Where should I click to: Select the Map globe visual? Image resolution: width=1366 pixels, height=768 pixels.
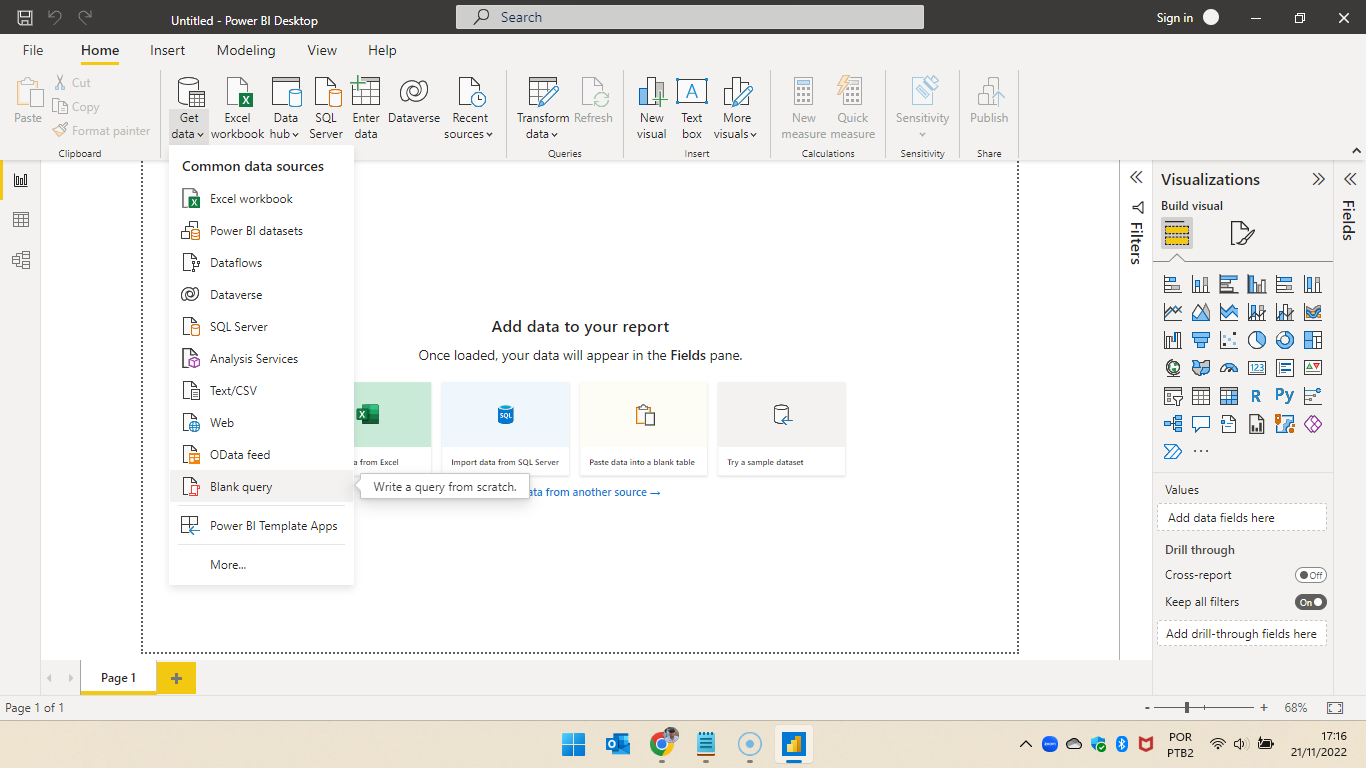(1173, 368)
